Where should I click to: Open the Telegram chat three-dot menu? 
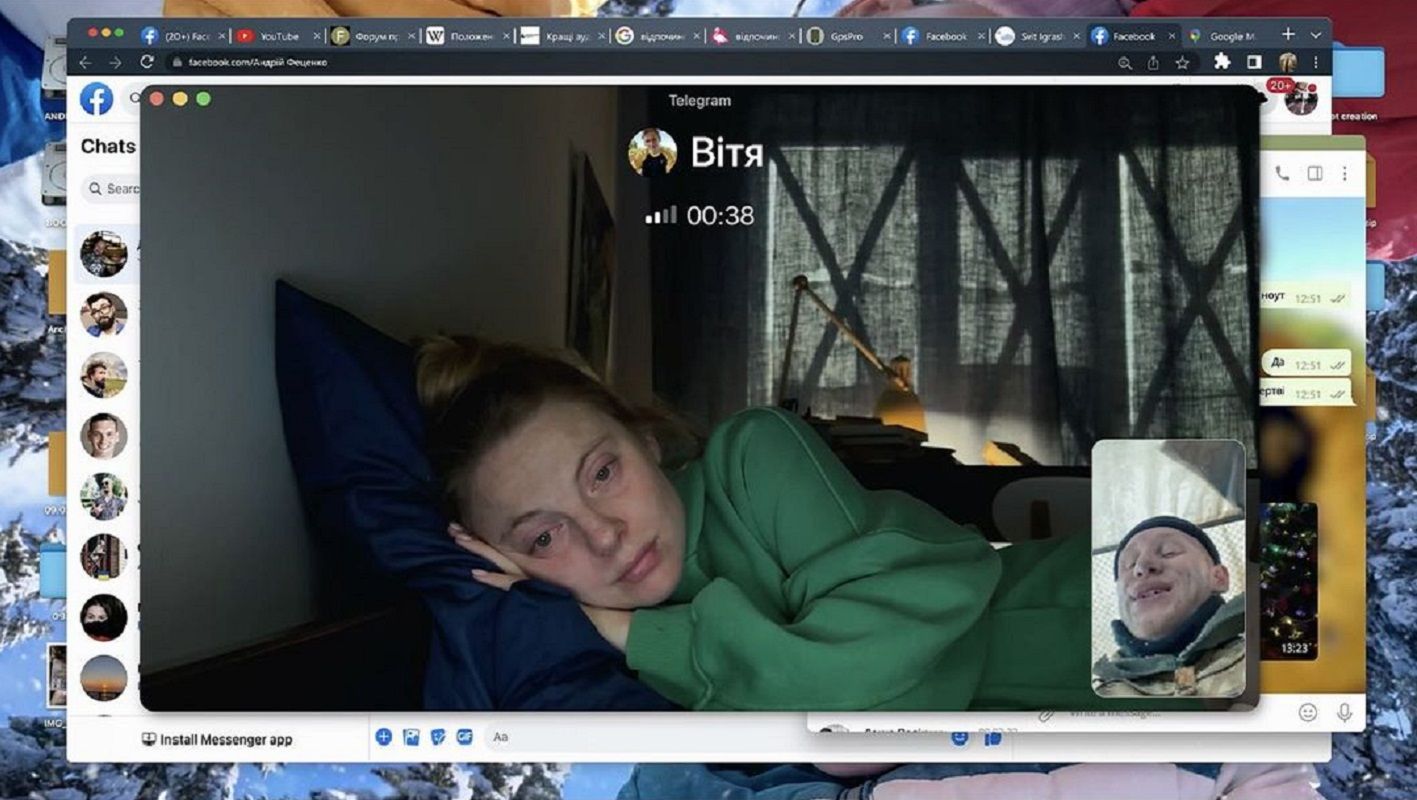[x=1345, y=173]
